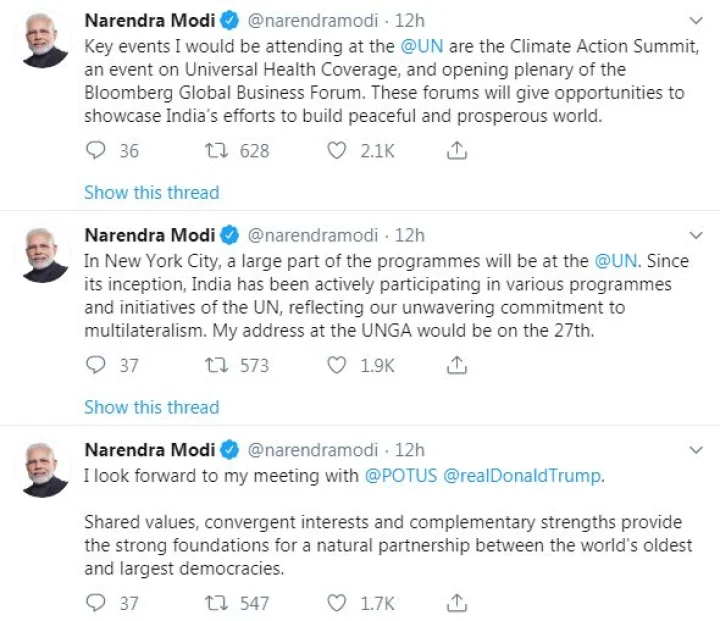Like the tweet with 2.1K likes
The height and width of the screenshot is (621, 720).
coord(338,151)
